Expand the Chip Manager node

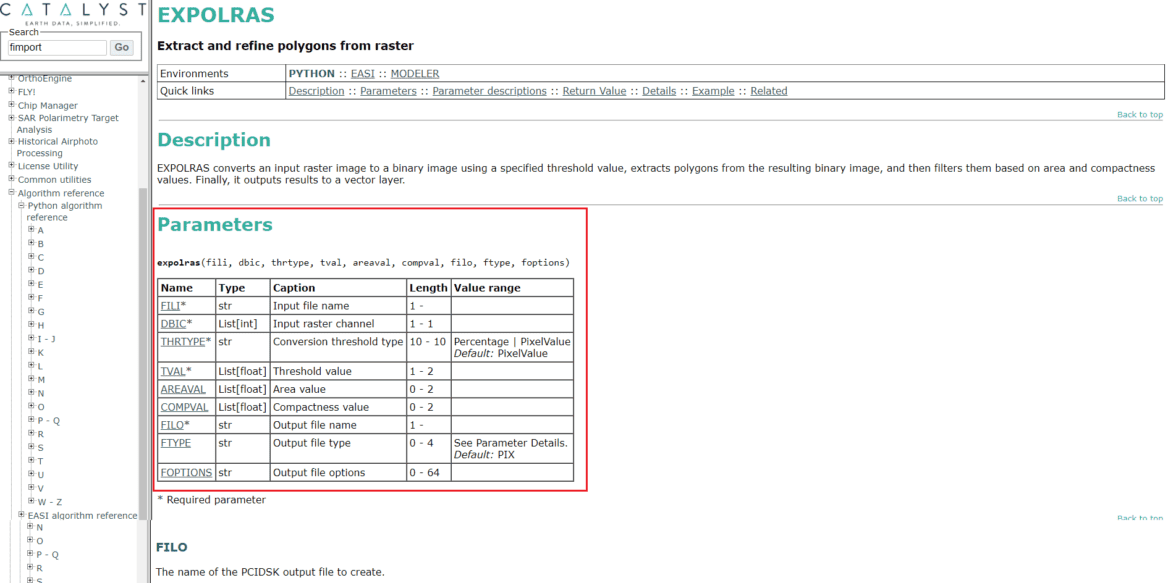click(12, 105)
